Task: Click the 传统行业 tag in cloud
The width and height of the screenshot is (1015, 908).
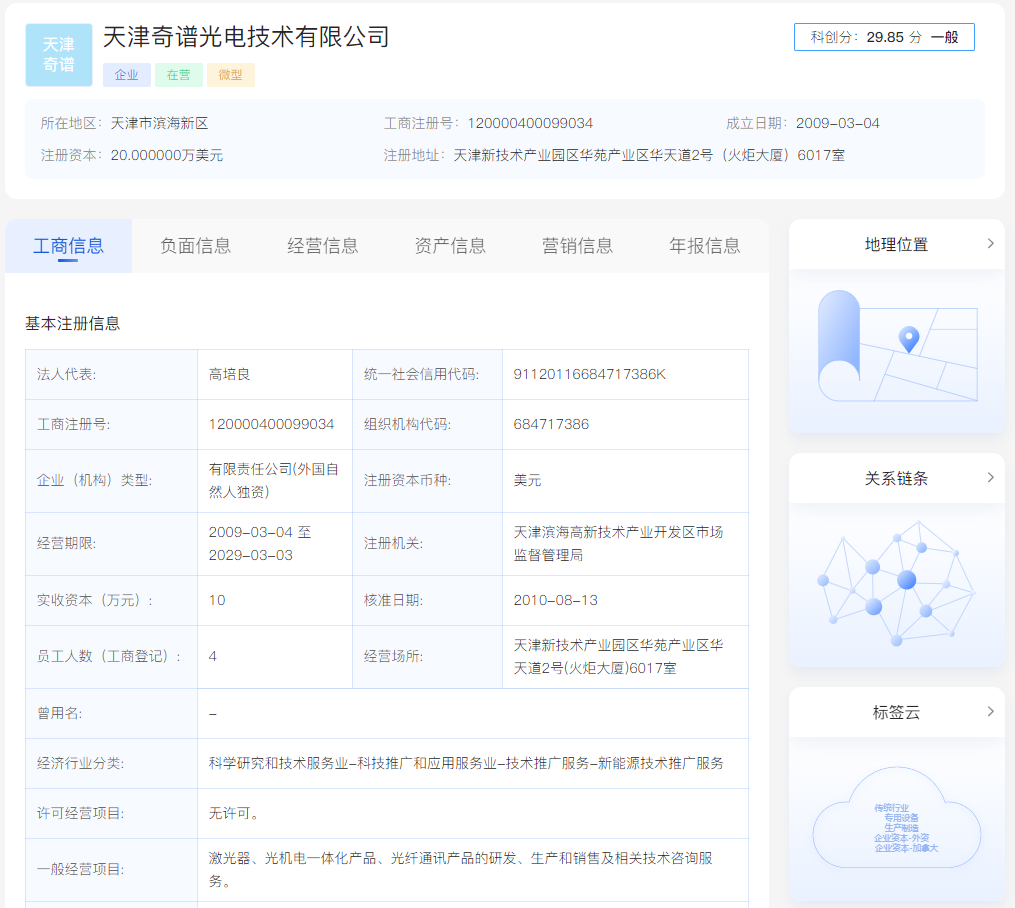Action: 891,808
